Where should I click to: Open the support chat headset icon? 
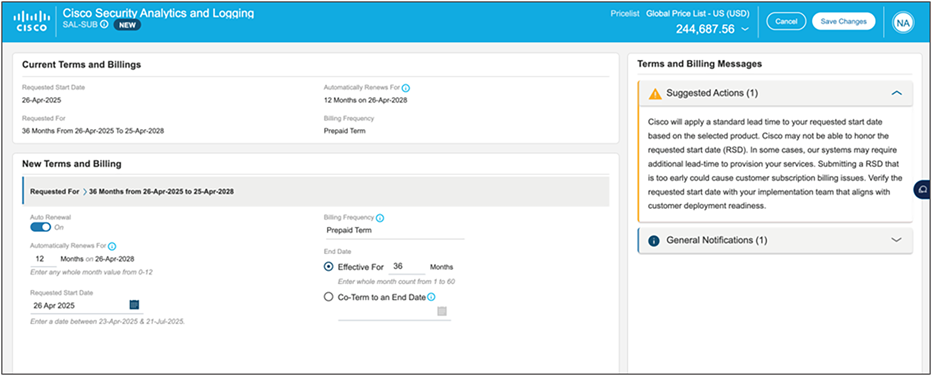click(923, 189)
